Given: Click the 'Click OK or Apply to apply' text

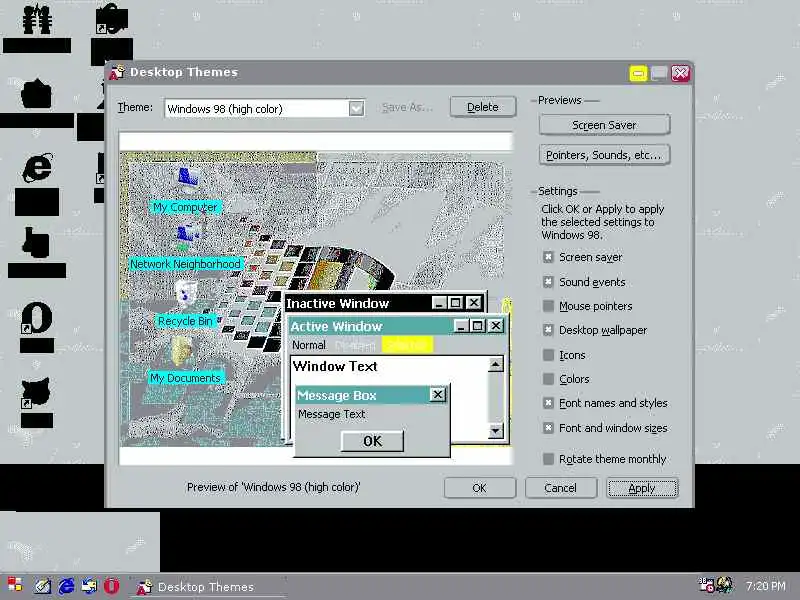Looking at the screenshot, I should [603, 222].
